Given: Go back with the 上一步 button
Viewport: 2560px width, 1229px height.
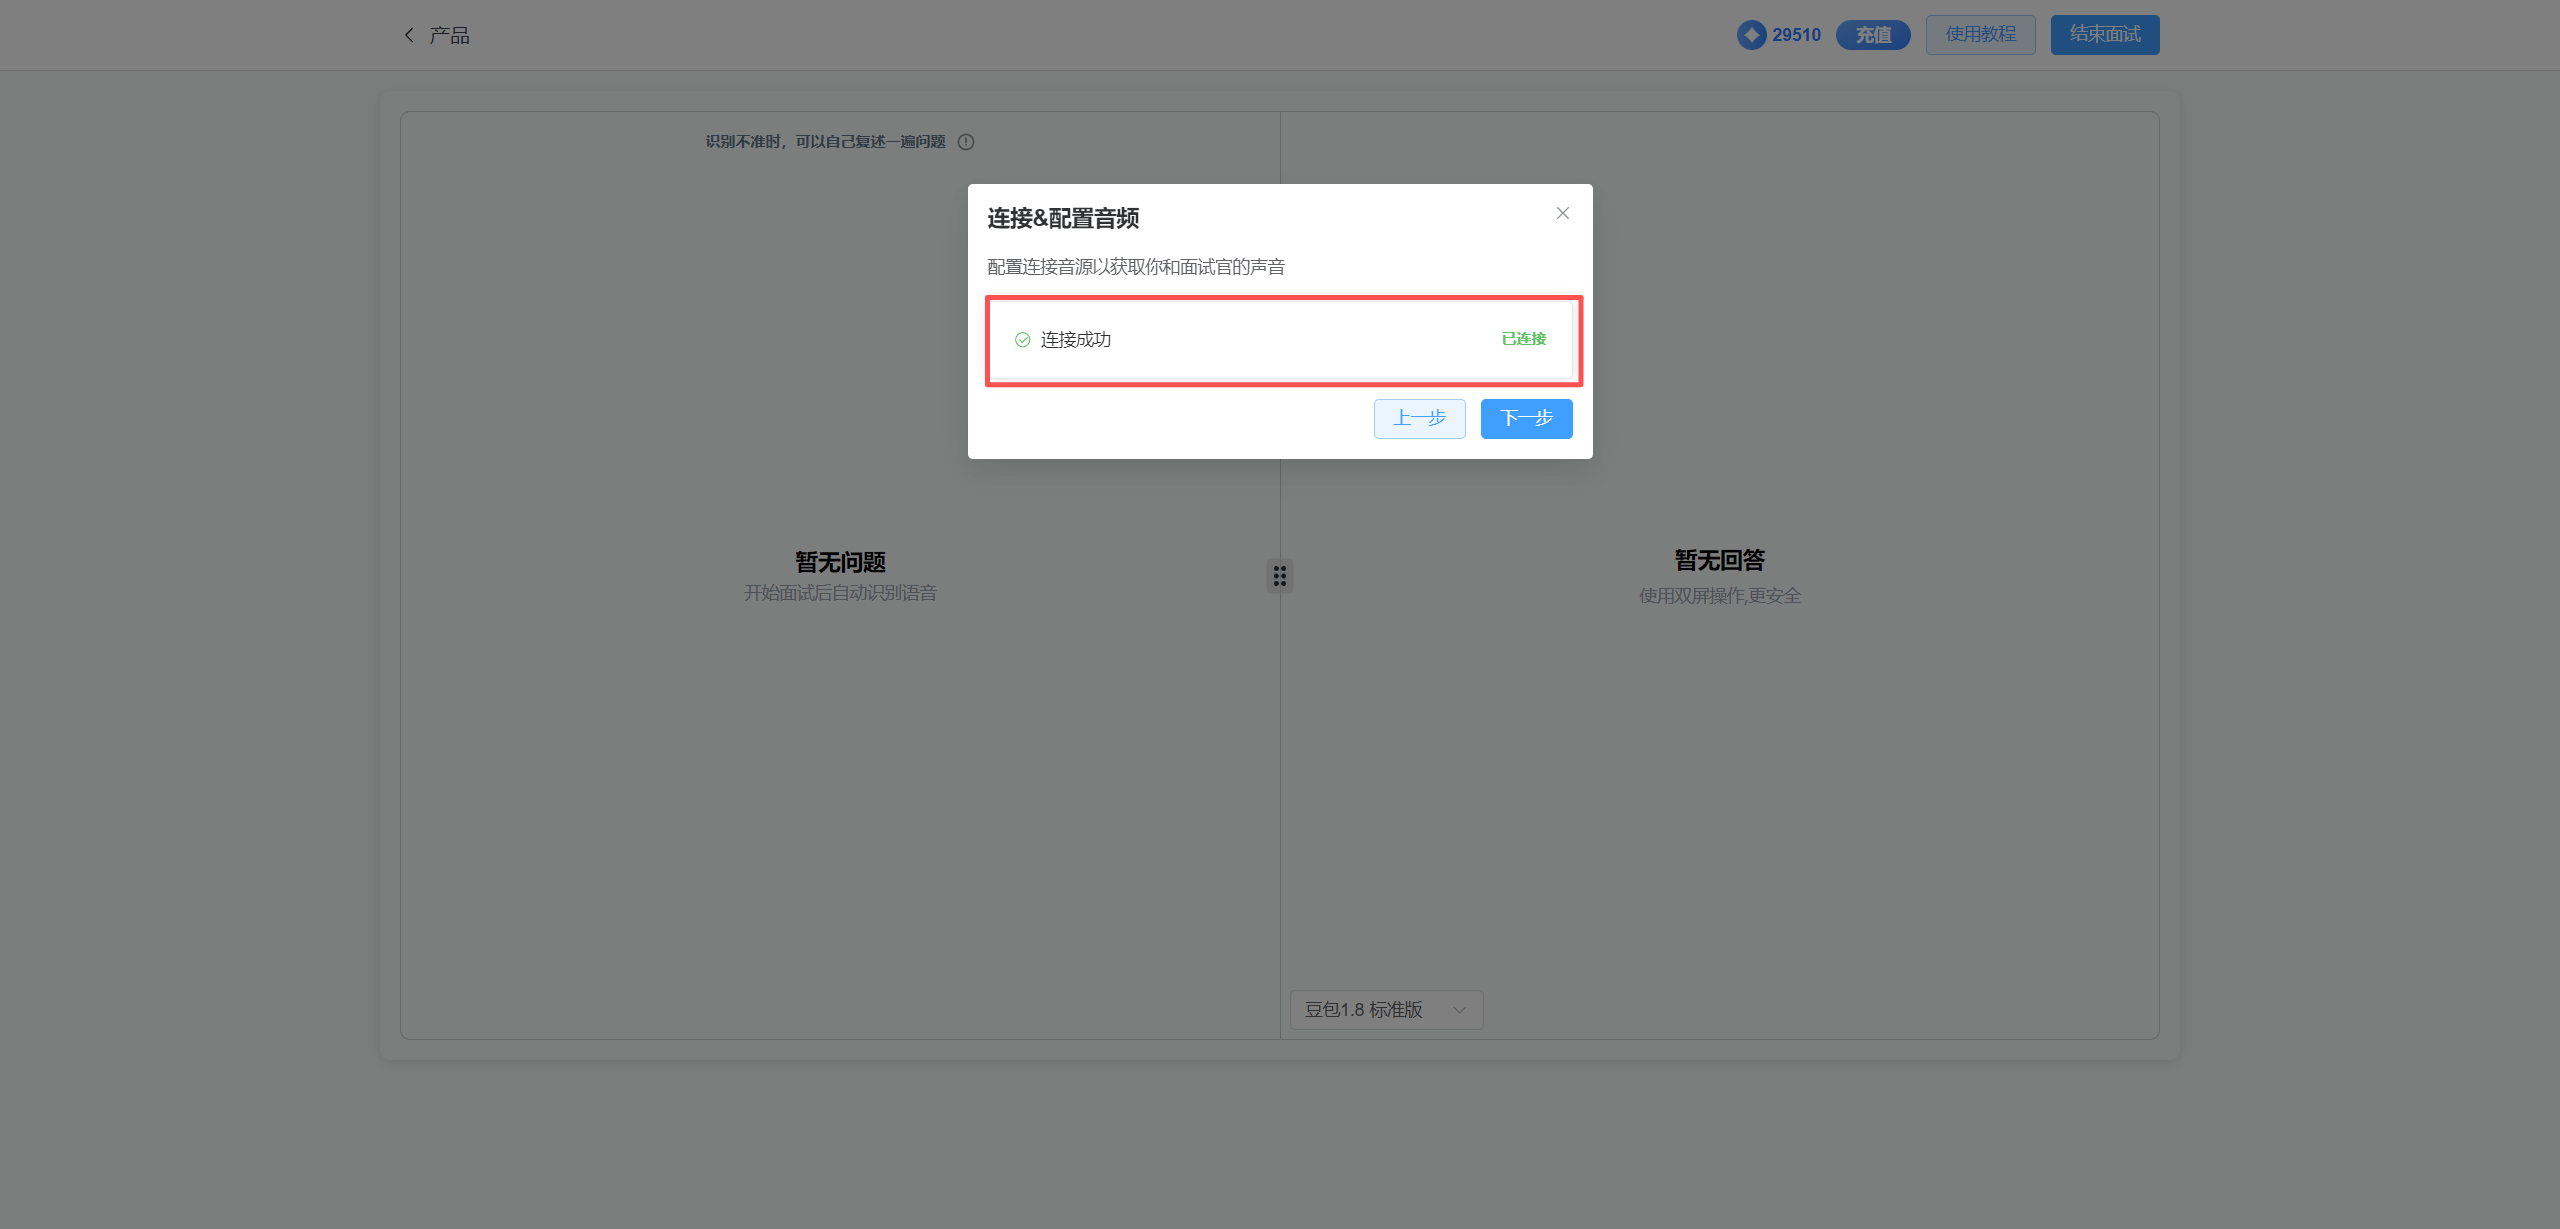Looking at the screenshot, I should (x=1419, y=418).
